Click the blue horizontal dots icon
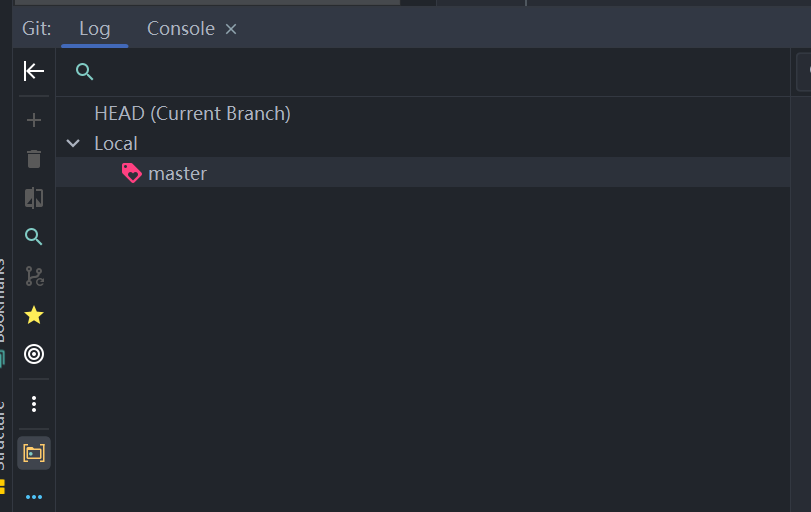Viewport: 811px width, 512px height. click(34, 496)
